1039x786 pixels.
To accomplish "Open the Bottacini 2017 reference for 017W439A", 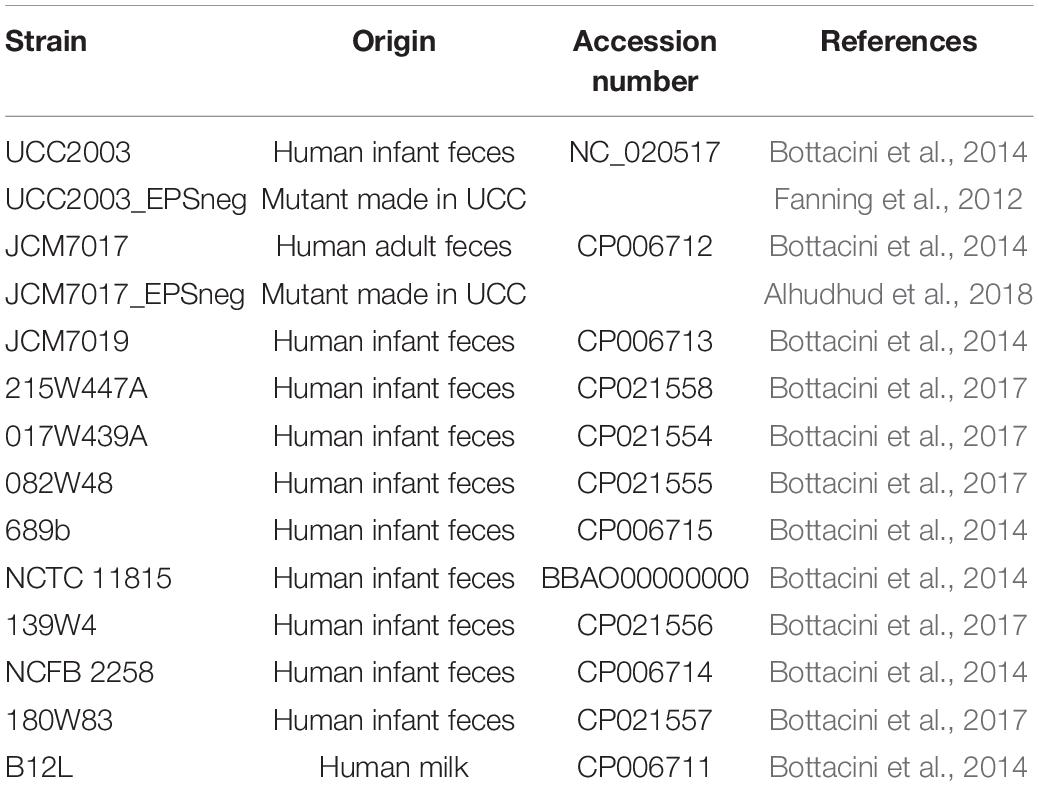I will [x=898, y=435].
